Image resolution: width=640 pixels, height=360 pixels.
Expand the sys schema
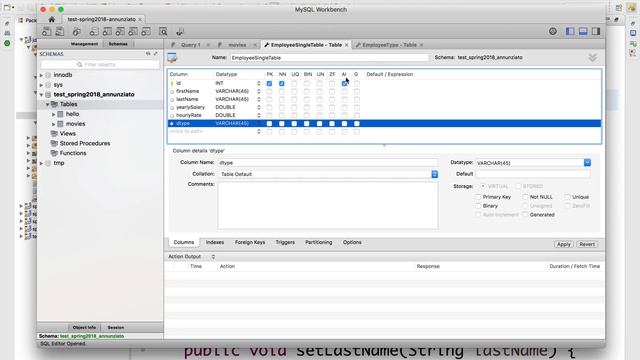pyautogui.click(x=41, y=85)
